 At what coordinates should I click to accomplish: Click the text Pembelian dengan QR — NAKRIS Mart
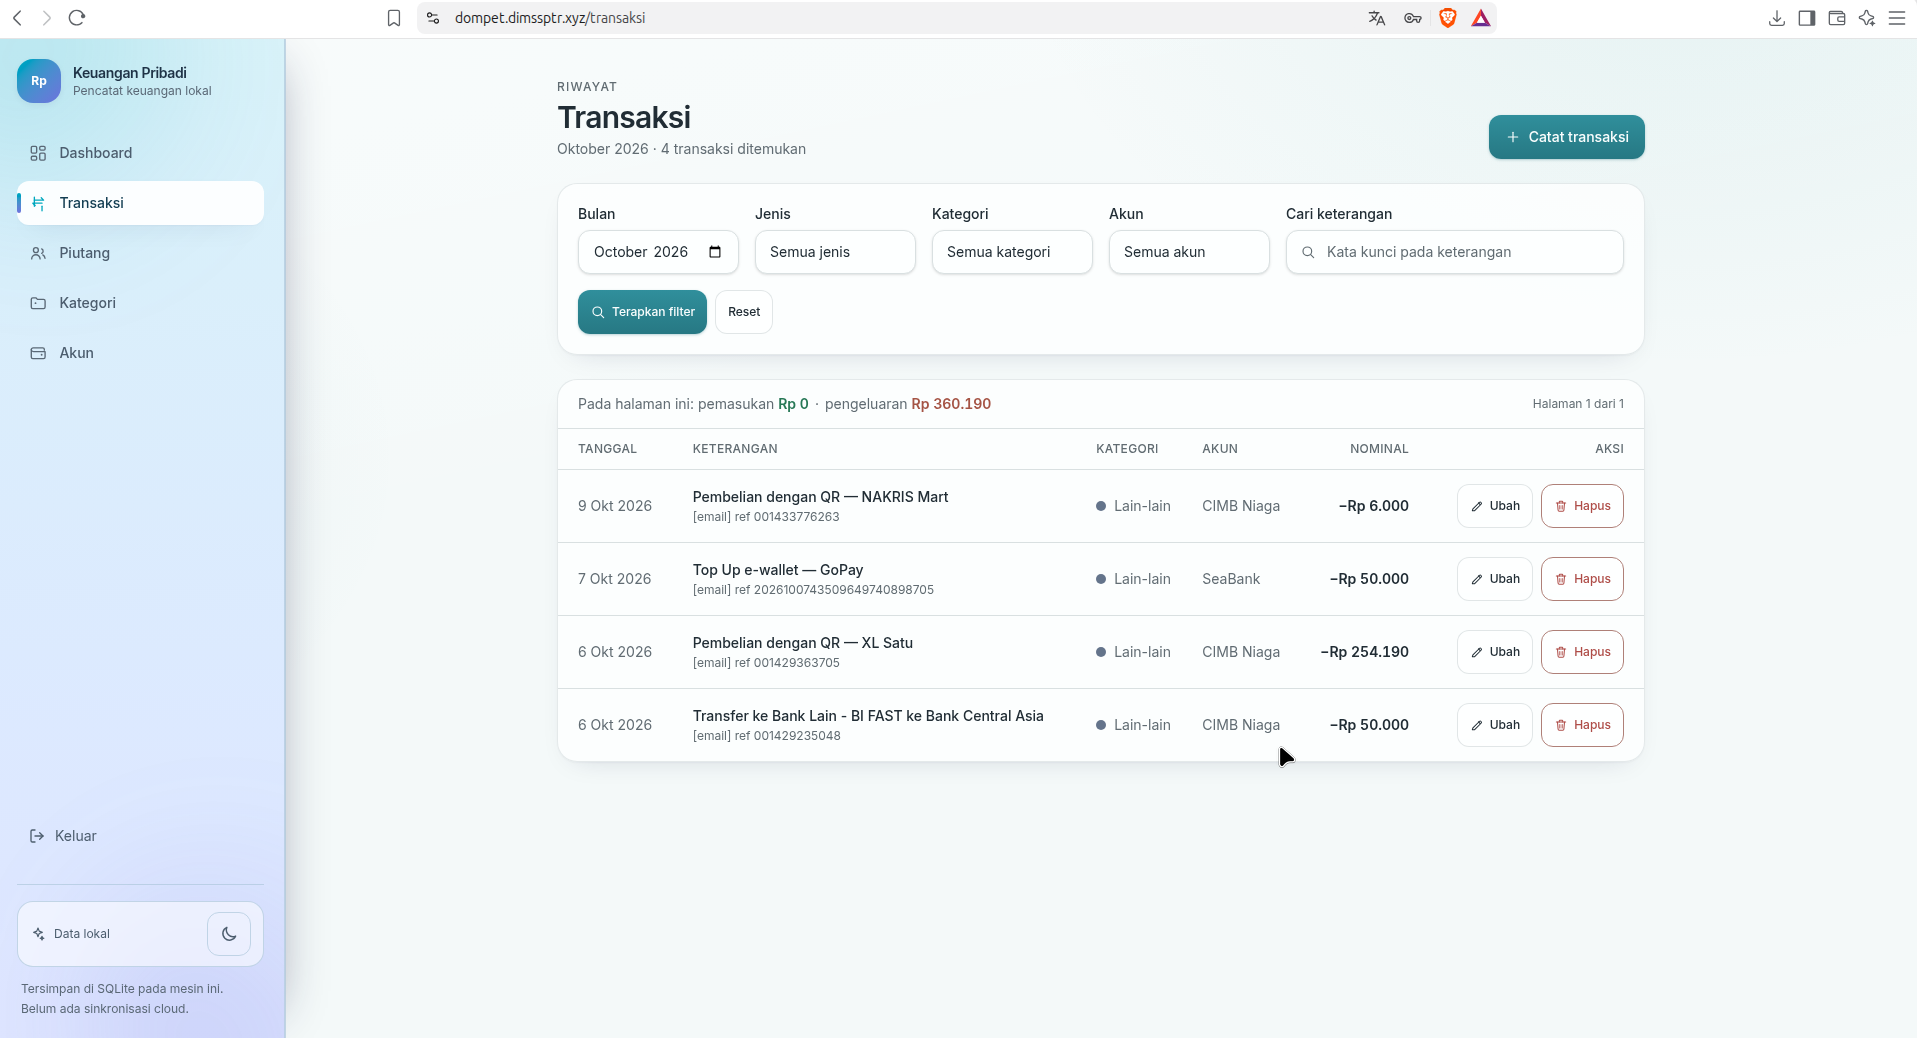point(820,497)
